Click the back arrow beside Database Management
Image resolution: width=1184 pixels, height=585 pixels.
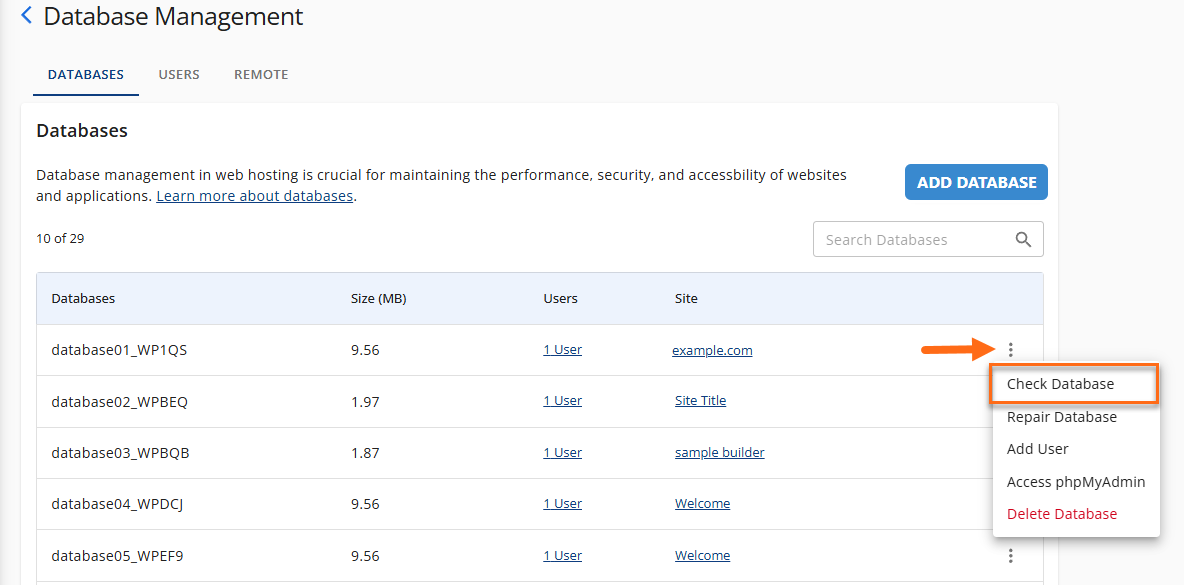coord(26,16)
